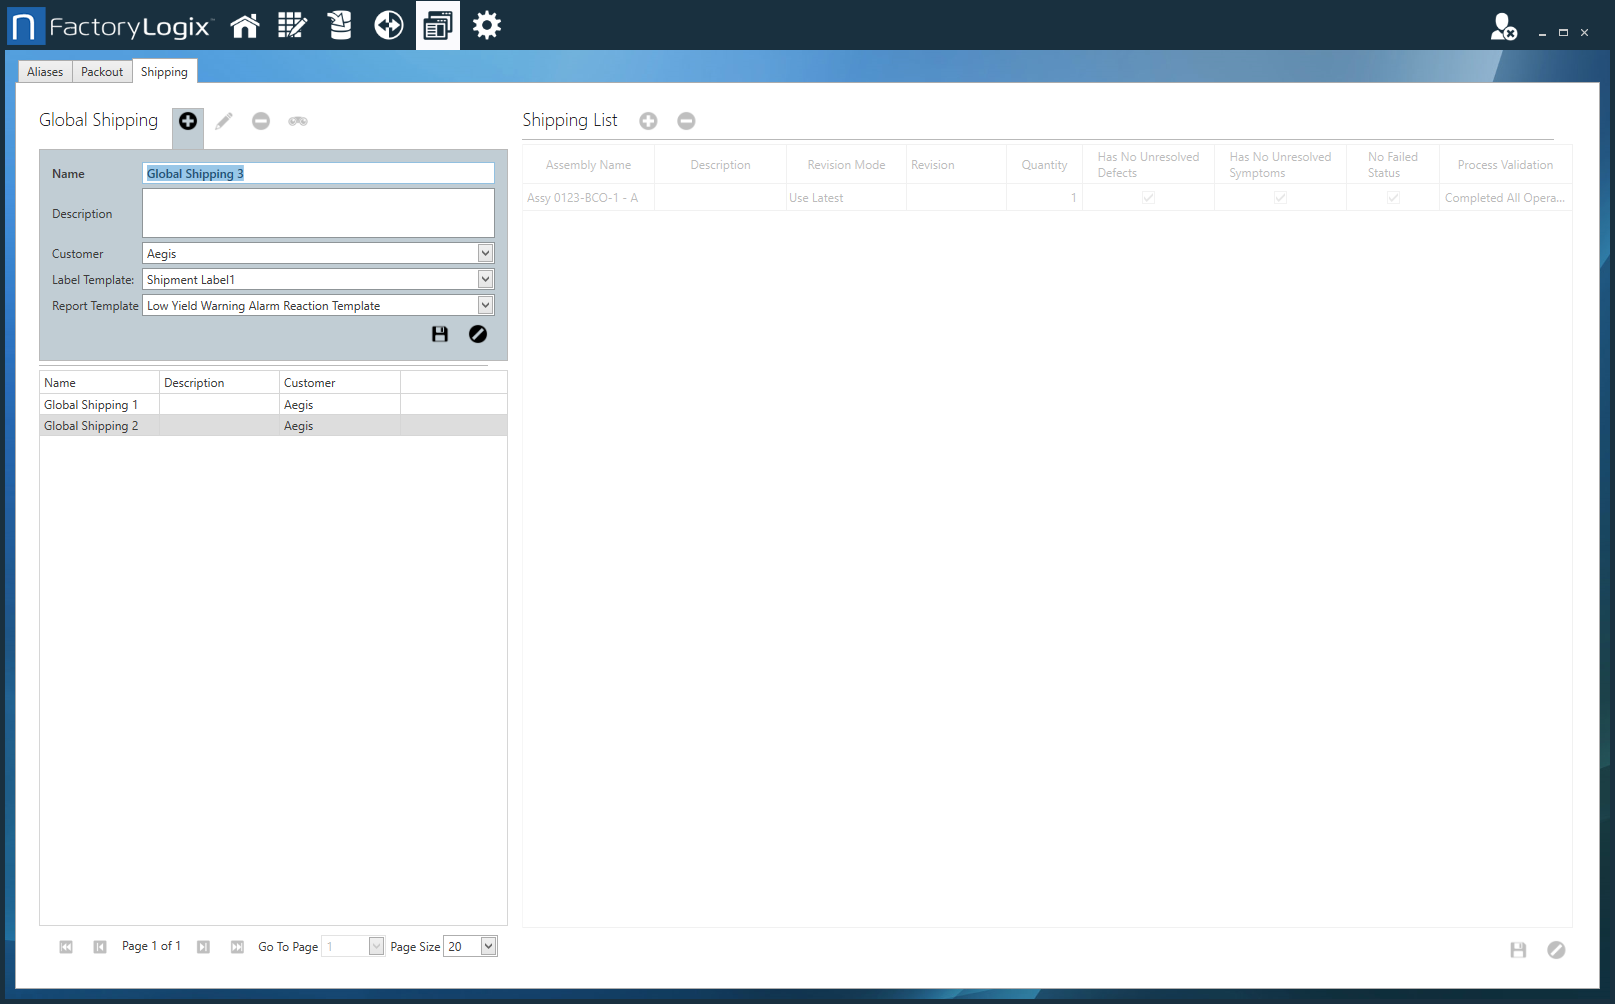The image size is (1615, 1004).
Task: Add an item to the Shipping List
Action: click(x=648, y=121)
